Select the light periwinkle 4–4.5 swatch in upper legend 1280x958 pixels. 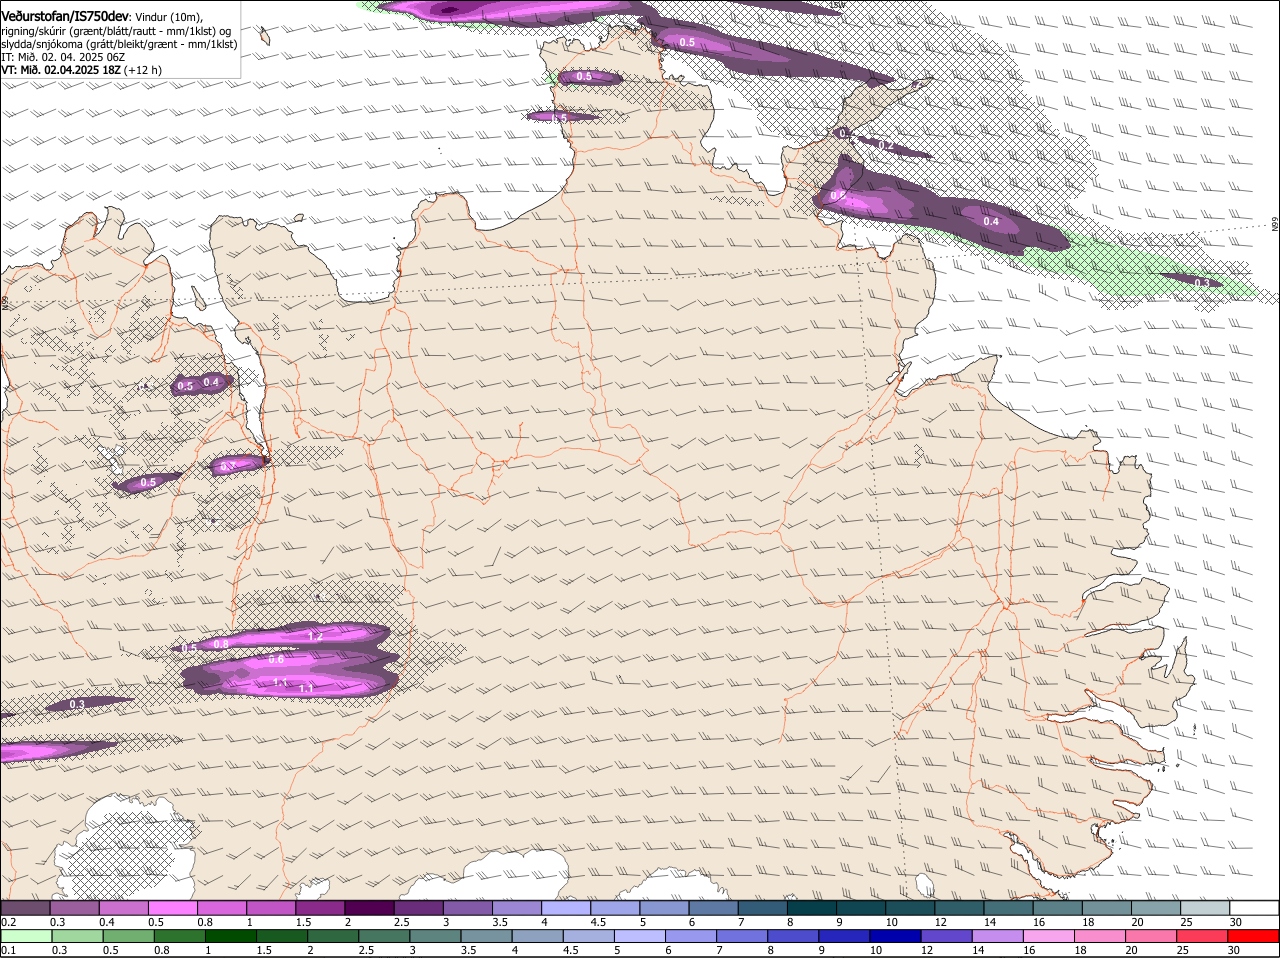pyautogui.click(x=564, y=907)
